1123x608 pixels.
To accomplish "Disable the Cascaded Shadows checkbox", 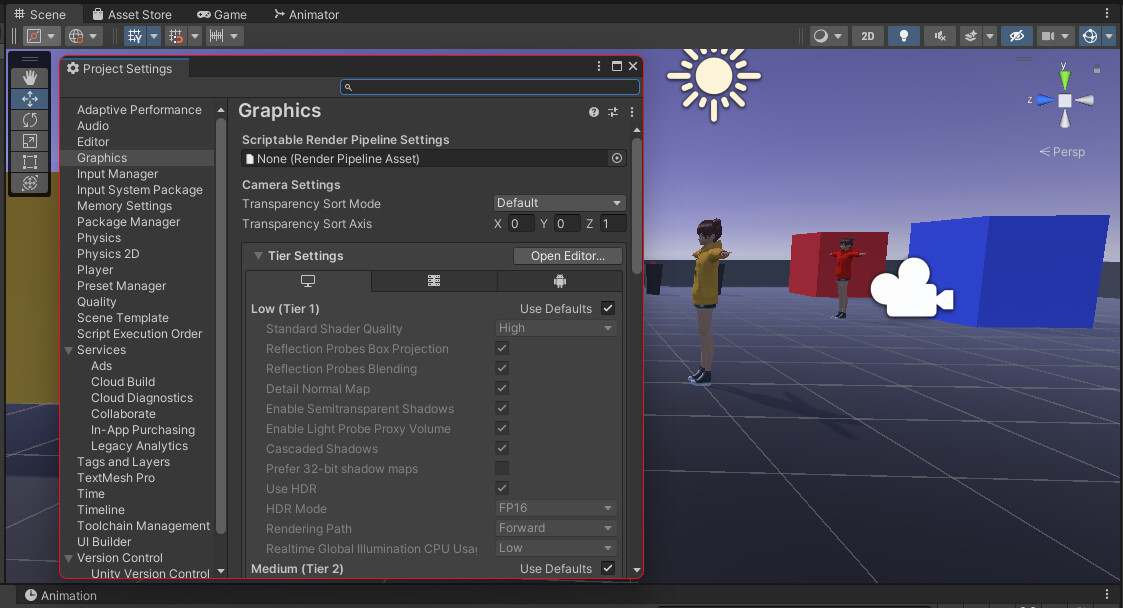I will click(501, 448).
